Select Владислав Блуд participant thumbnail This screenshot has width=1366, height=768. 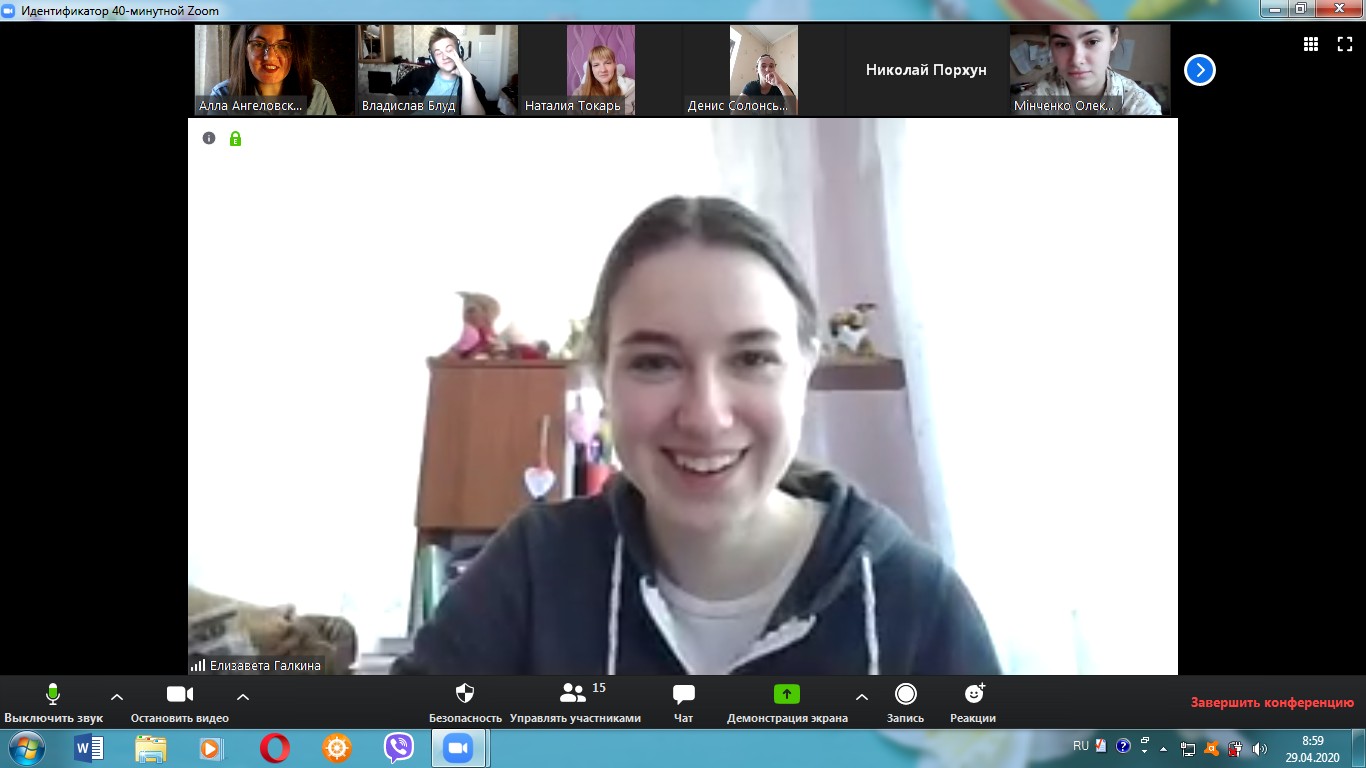(438, 70)
